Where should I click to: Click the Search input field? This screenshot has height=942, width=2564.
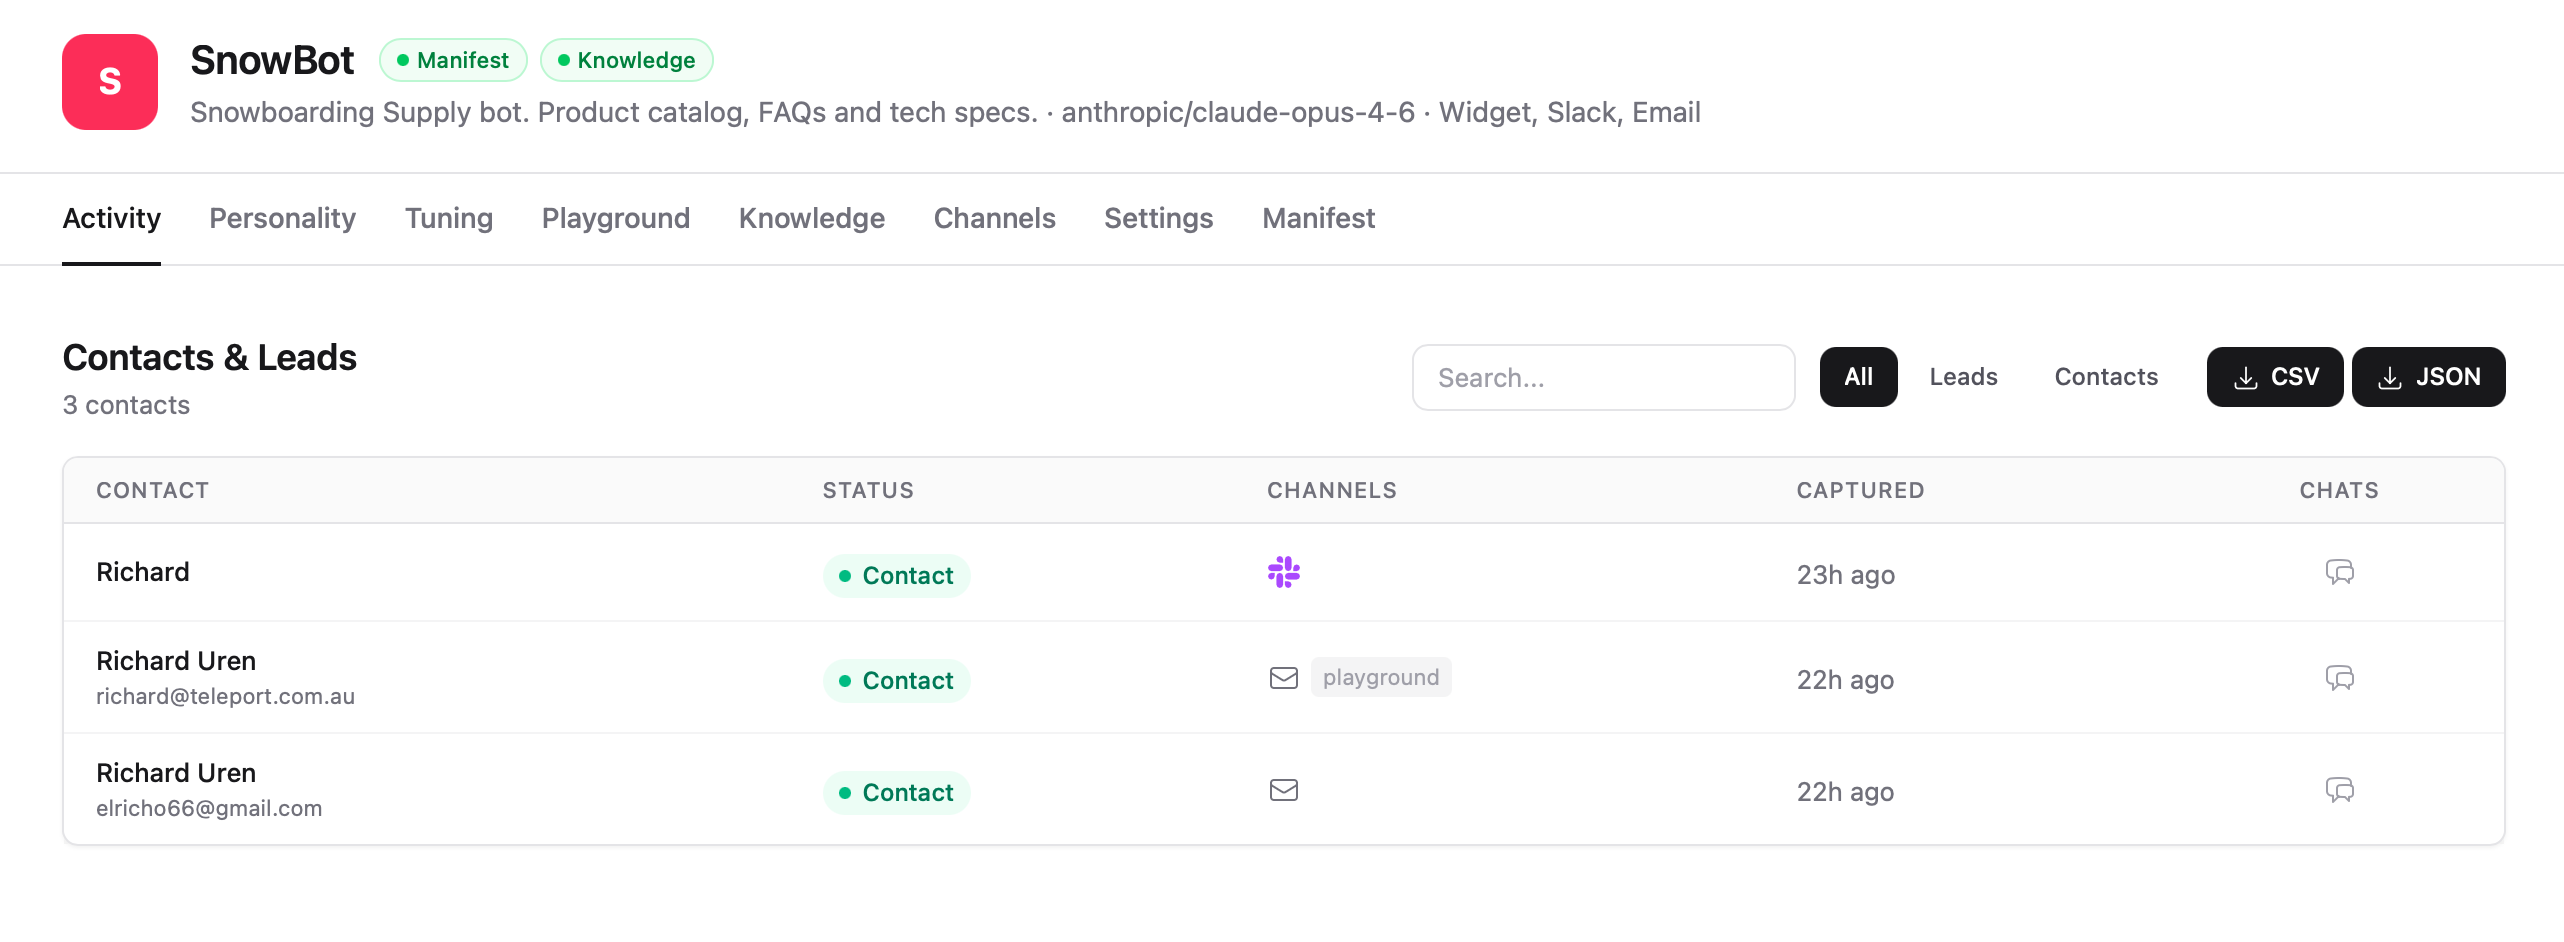pos(1603,377)
